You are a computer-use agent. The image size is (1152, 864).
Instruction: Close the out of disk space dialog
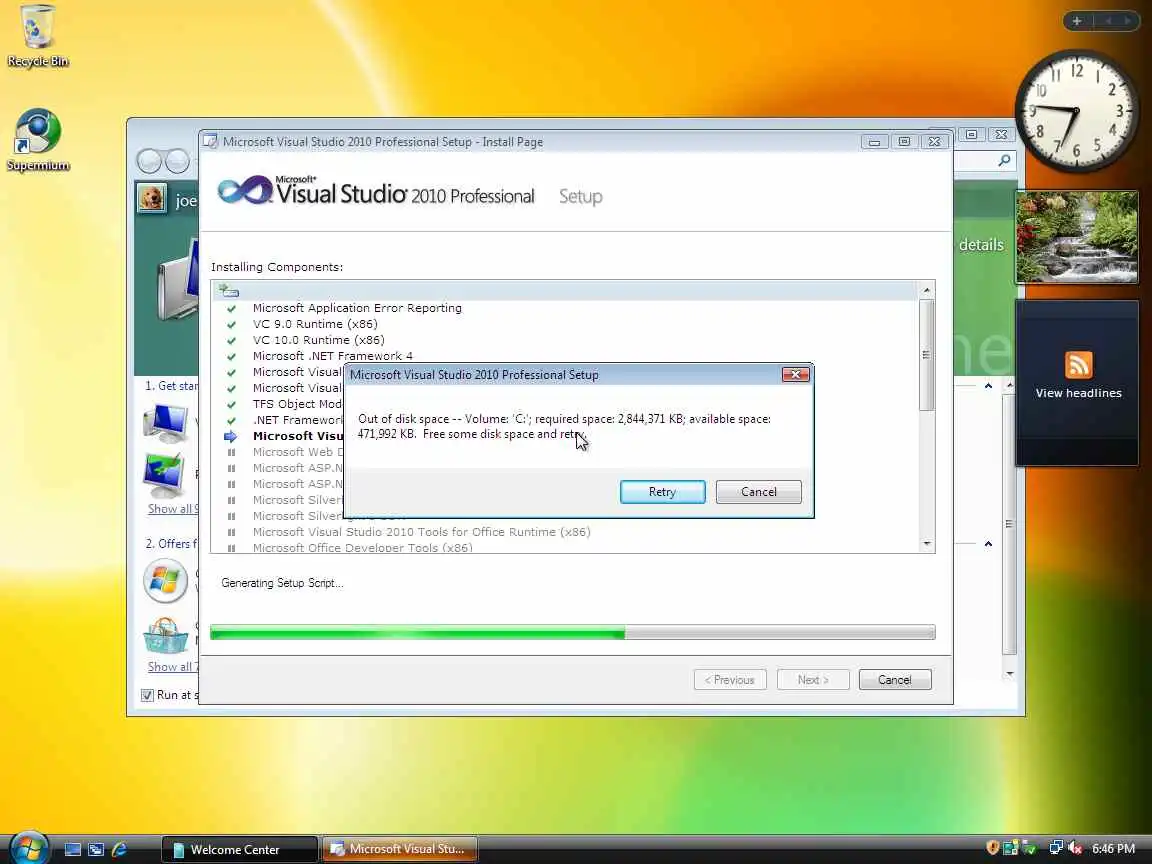point(795,375)
